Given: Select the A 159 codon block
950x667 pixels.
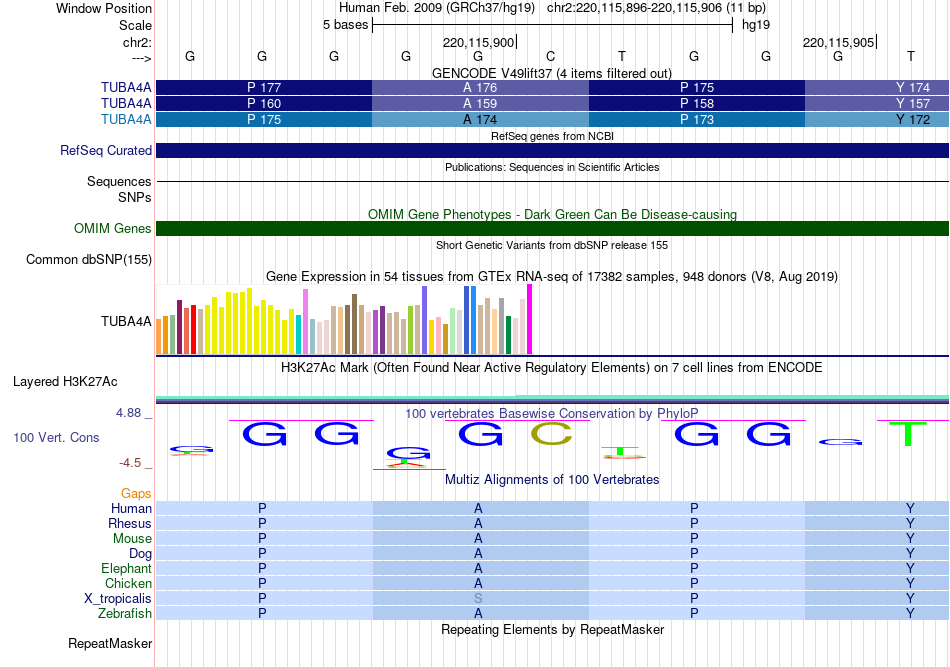Looking at the screenshot, I should (480, 104).
